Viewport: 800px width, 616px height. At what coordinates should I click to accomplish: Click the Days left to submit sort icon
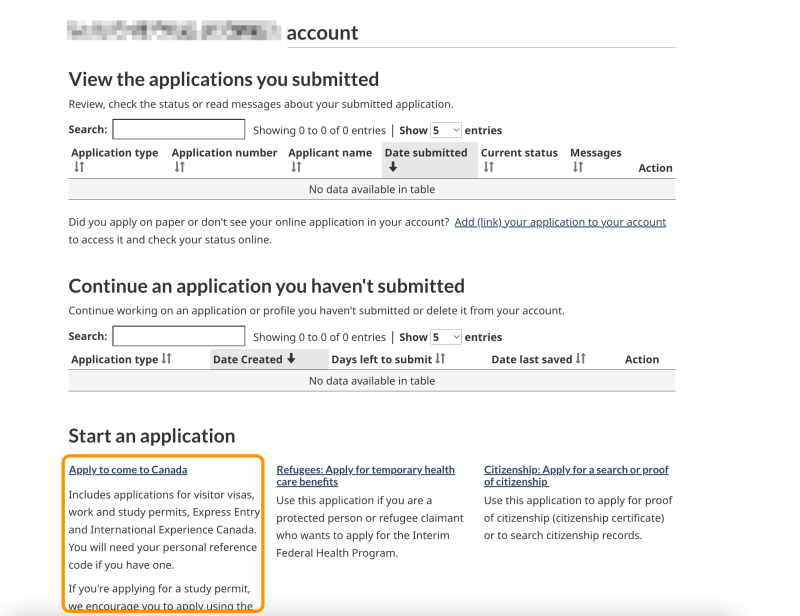pos(440,359)
